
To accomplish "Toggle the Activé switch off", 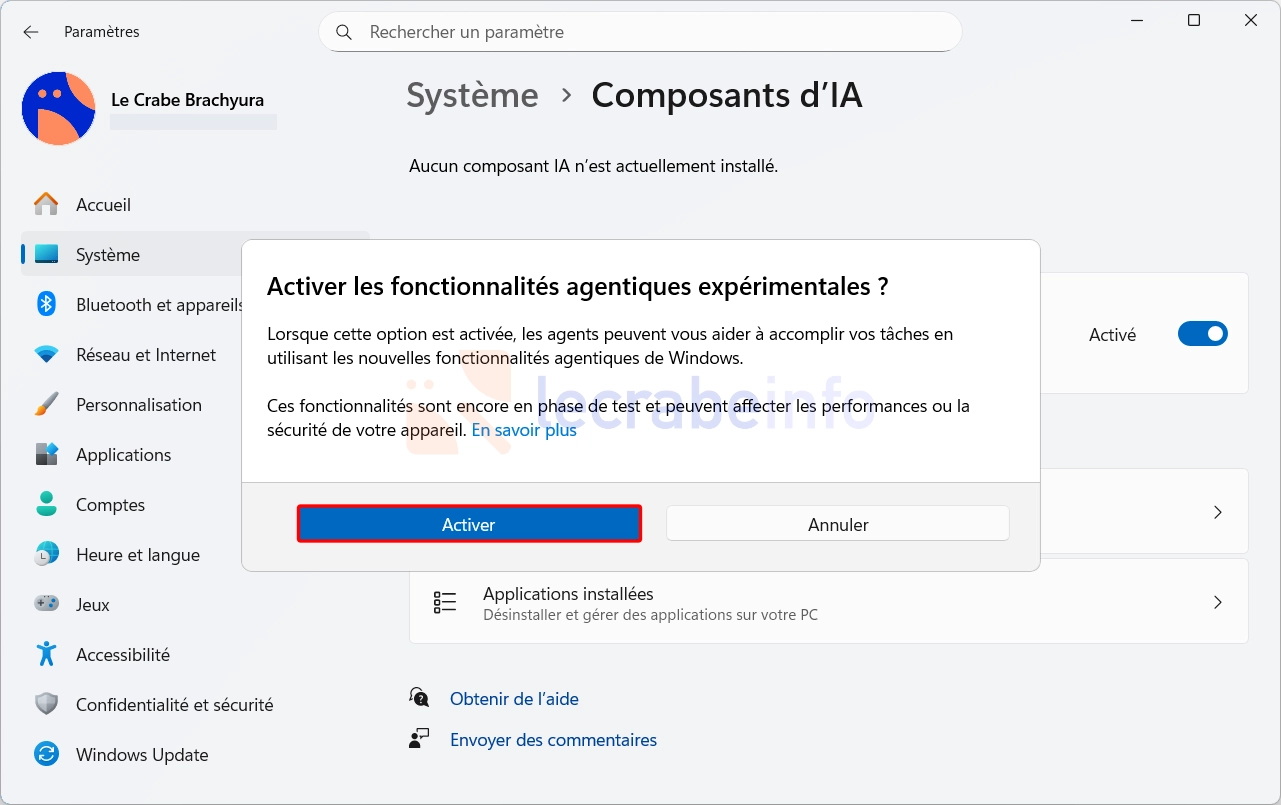I will [1202, 335].
